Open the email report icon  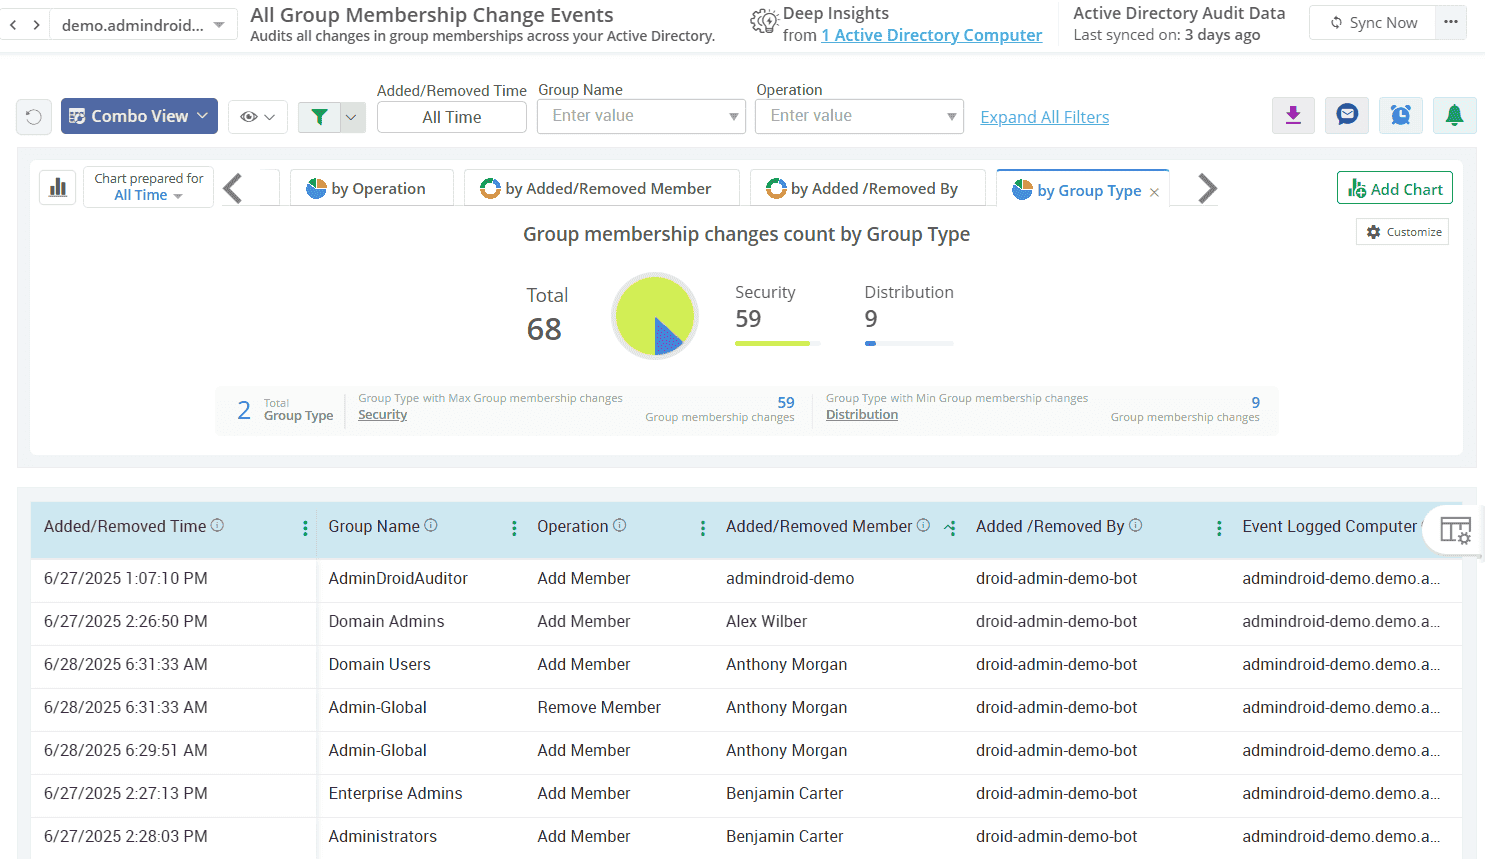1347,116
